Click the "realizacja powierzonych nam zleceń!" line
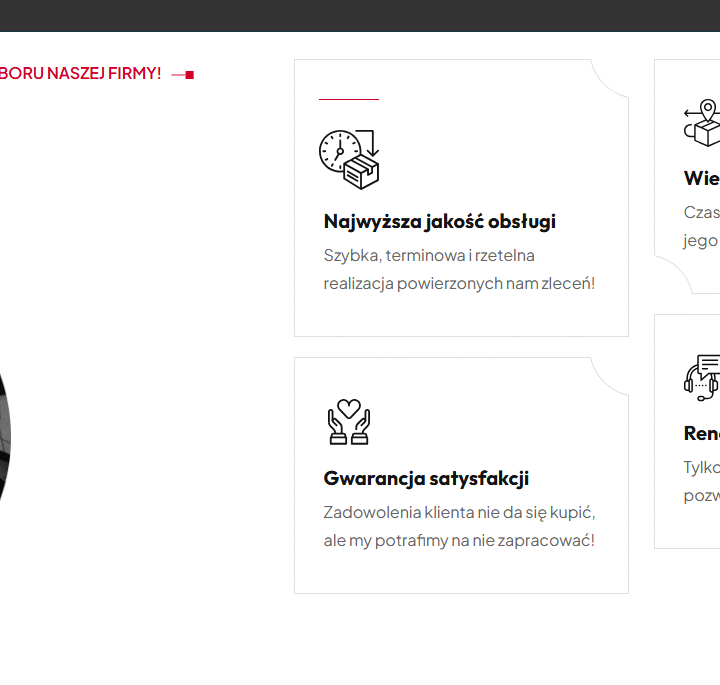 [x=459, y=283]
